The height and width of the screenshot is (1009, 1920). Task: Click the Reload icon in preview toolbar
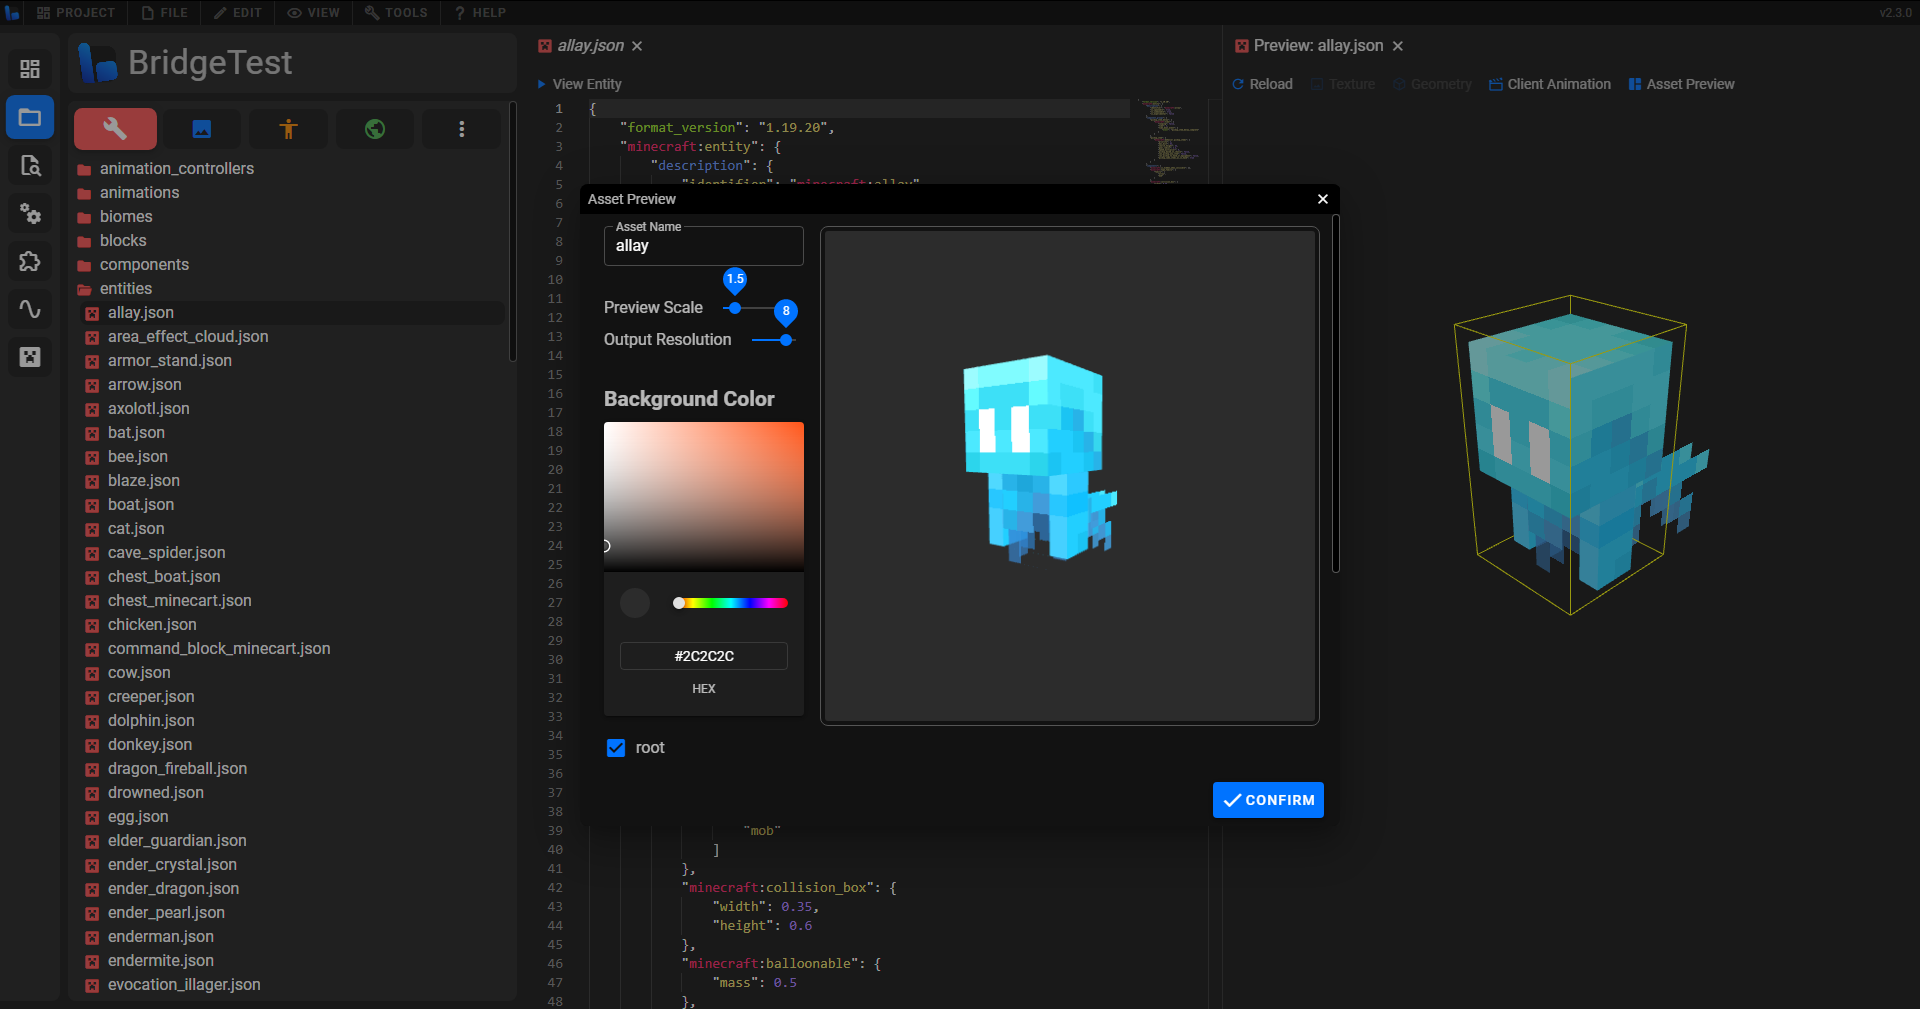point(1238,84)
